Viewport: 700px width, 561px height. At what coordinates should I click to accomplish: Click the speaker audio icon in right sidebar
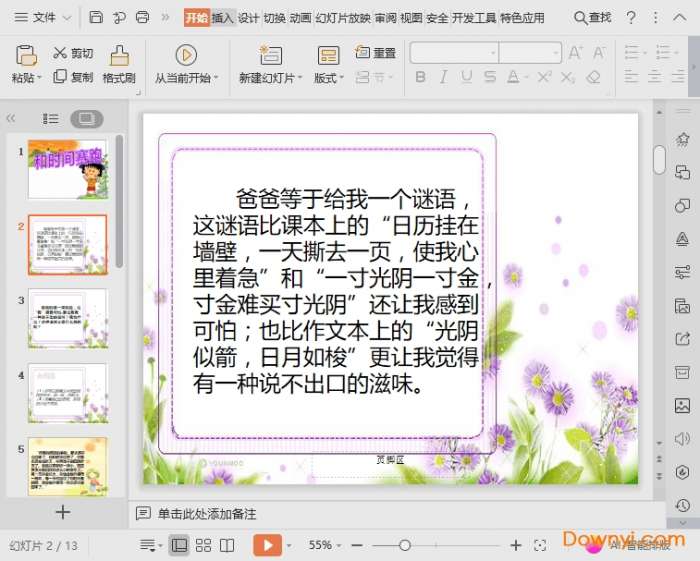(682, 439)
